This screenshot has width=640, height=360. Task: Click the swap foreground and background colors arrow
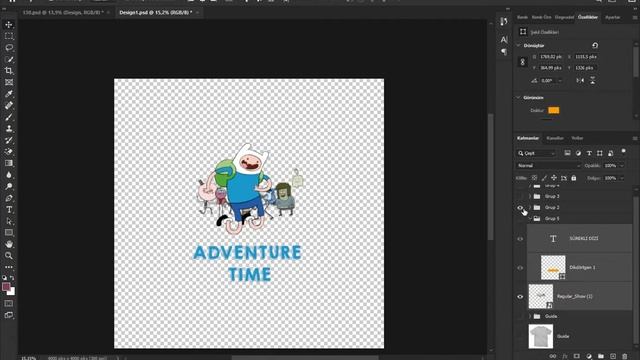[x=13, y=278]
